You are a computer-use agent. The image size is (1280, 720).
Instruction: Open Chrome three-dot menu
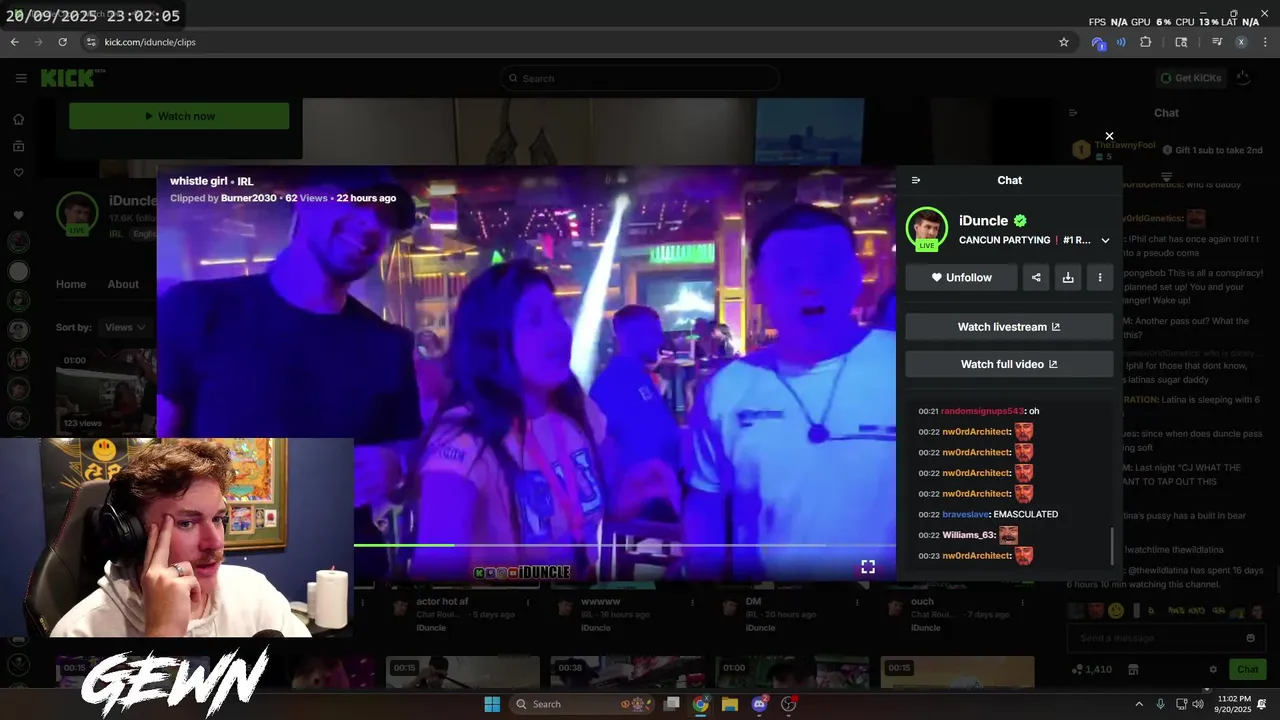click(x=1265, y=42)
